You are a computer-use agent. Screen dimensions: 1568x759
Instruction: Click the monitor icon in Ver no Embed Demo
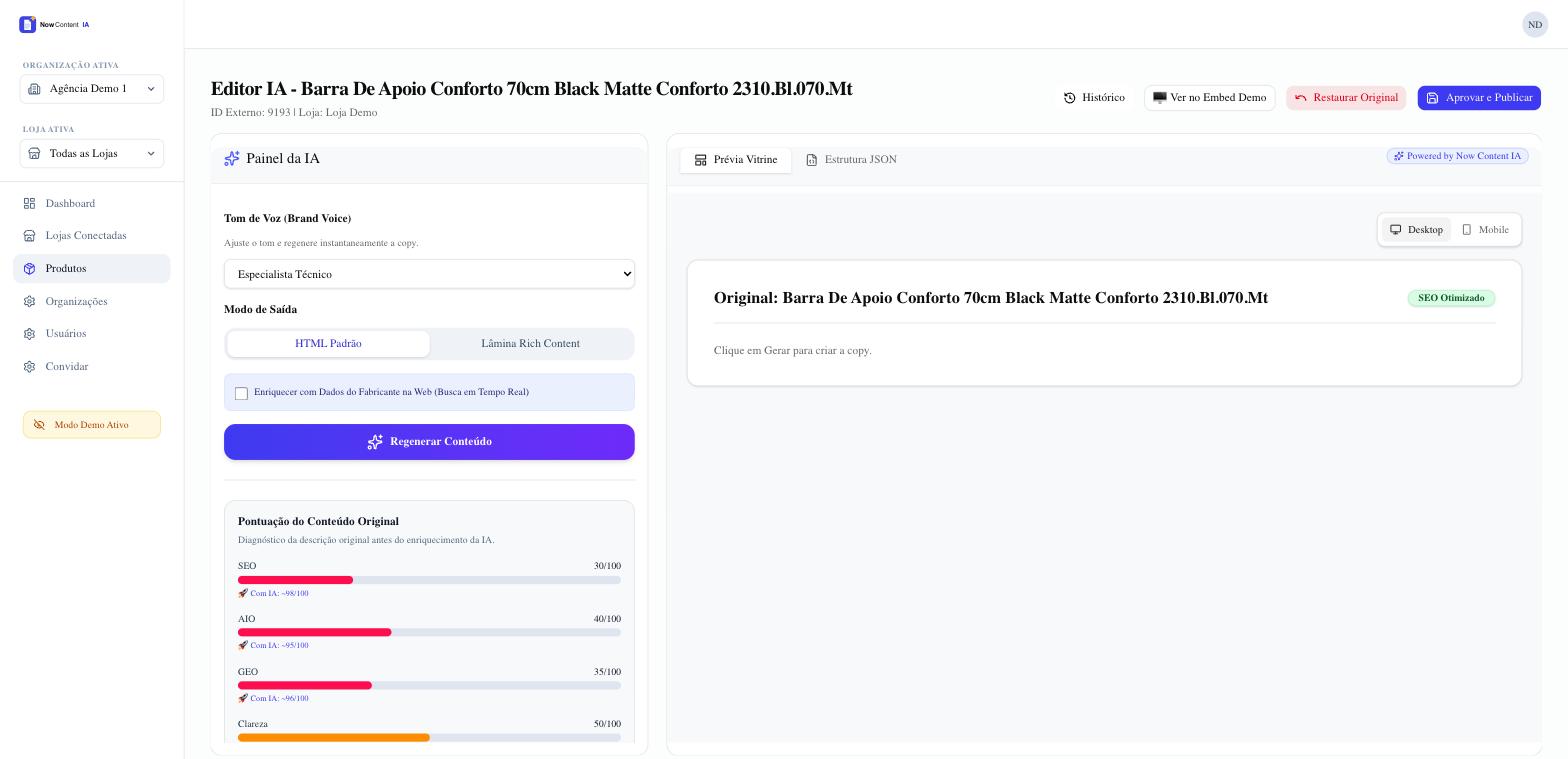tap(1160, 98)
